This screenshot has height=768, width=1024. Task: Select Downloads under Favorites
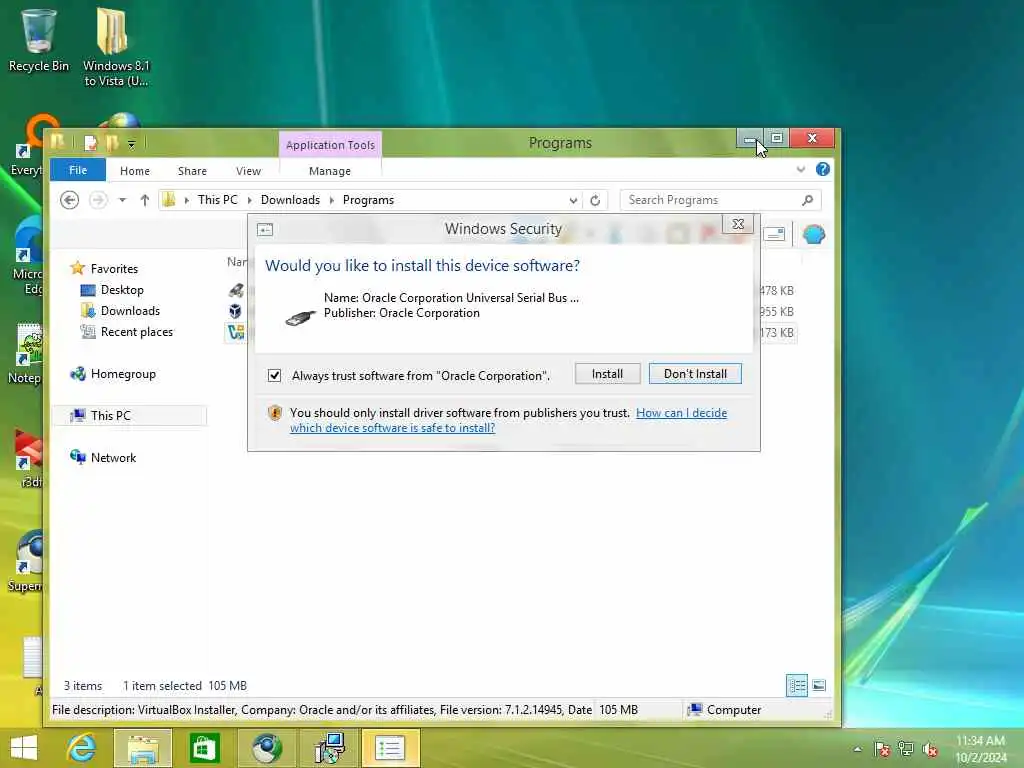(130, 311)
